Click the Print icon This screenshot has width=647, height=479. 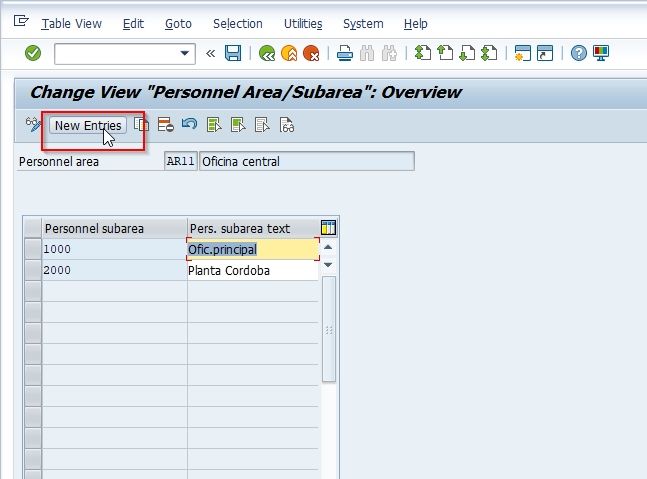click(x=345, y=54)
